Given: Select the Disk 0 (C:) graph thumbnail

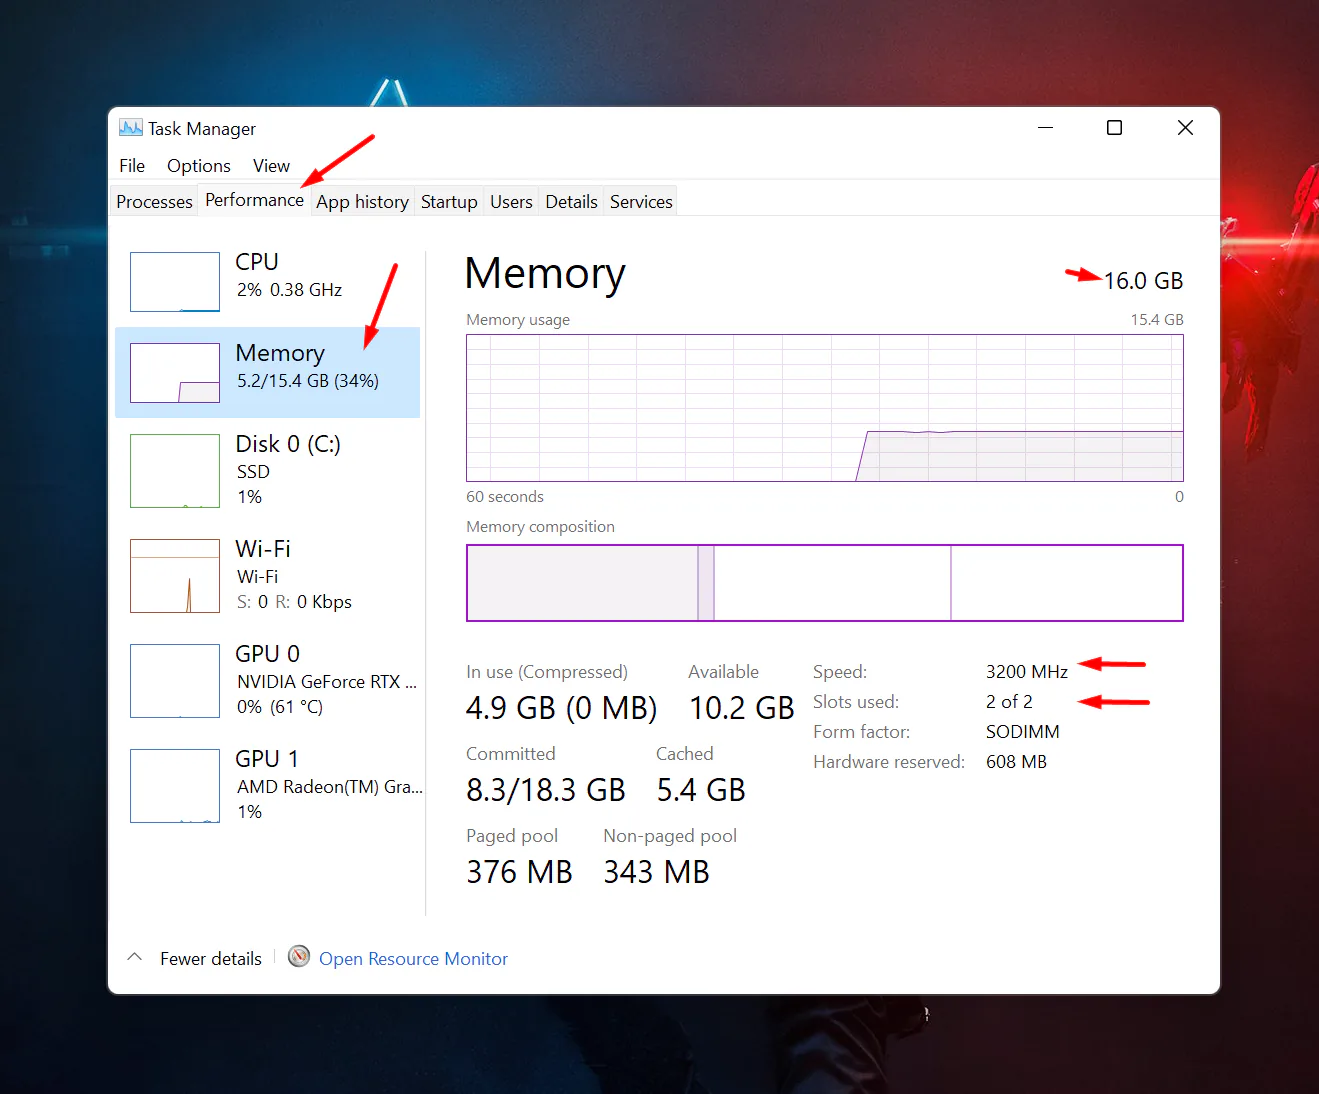Looking at the screenshot, I should click(x=175, y=471).
